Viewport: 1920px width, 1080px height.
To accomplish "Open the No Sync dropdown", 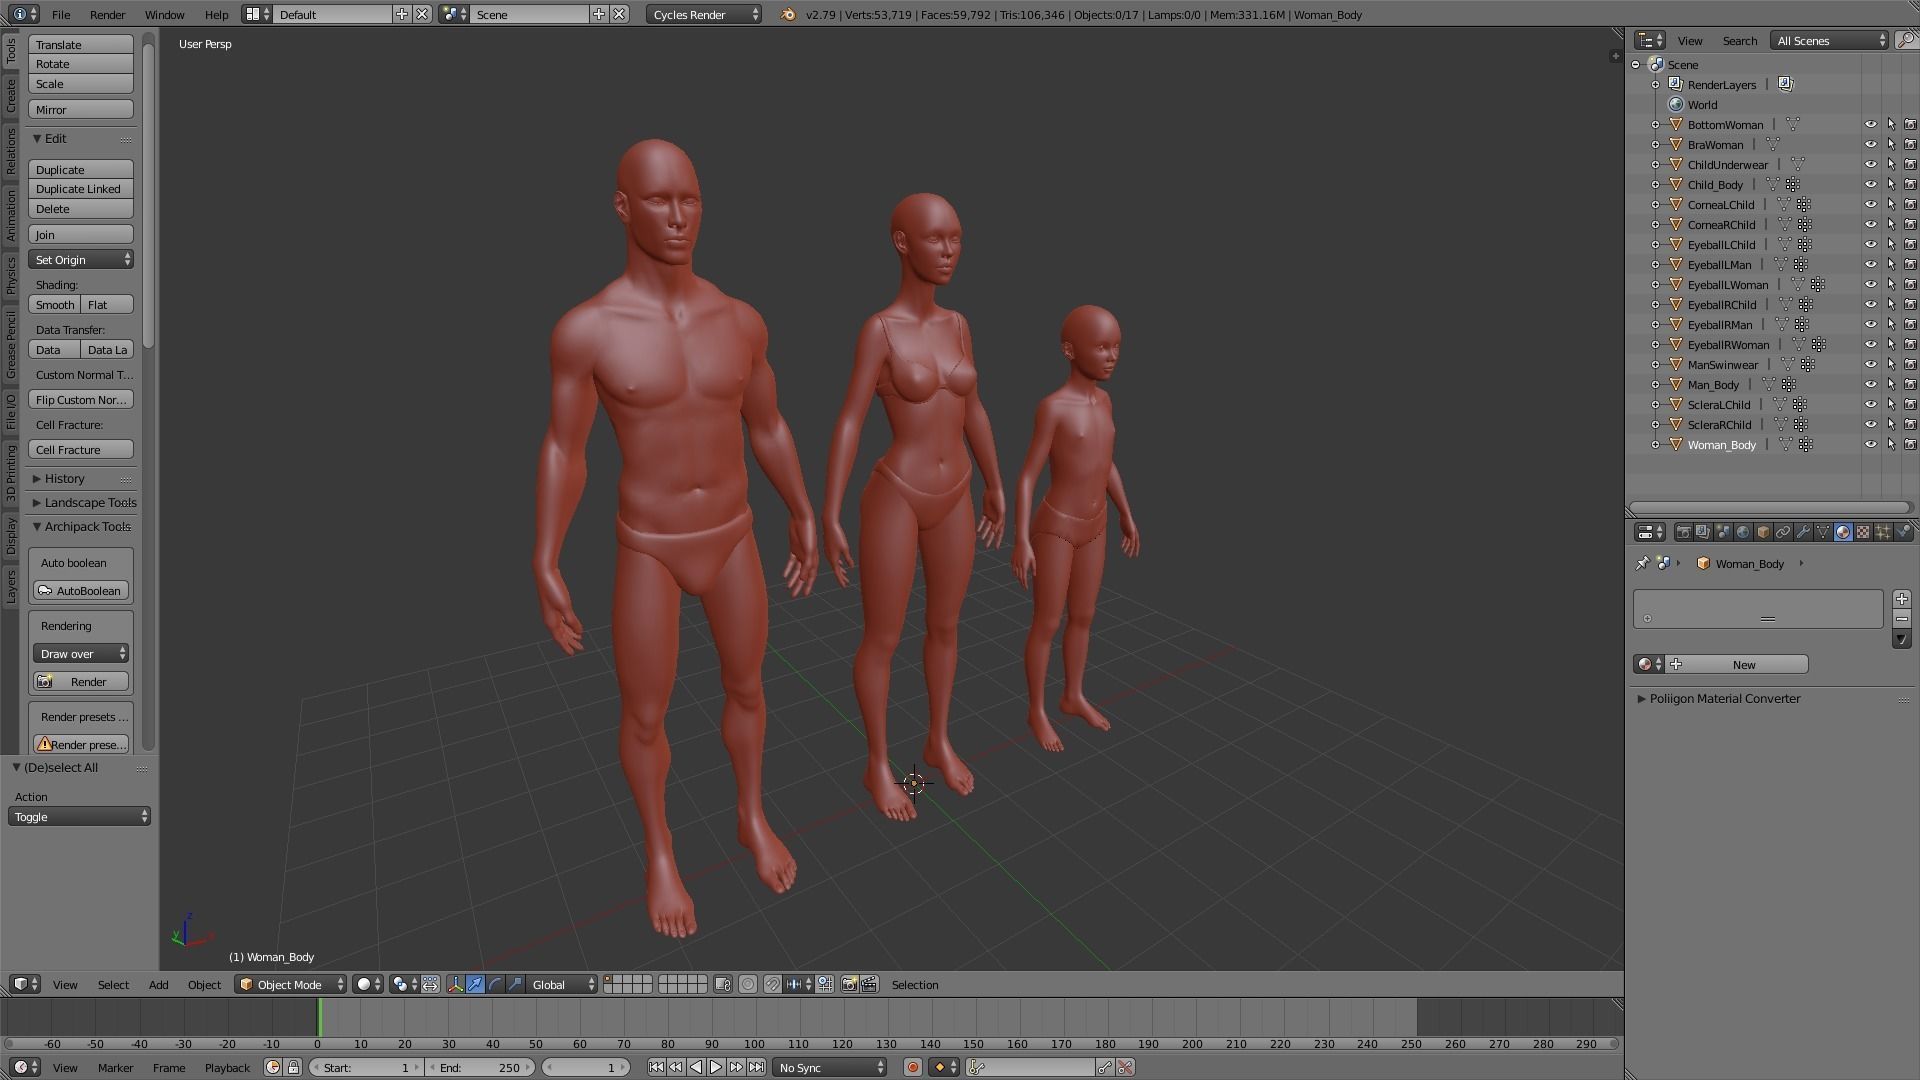I will pos(830,1068).
